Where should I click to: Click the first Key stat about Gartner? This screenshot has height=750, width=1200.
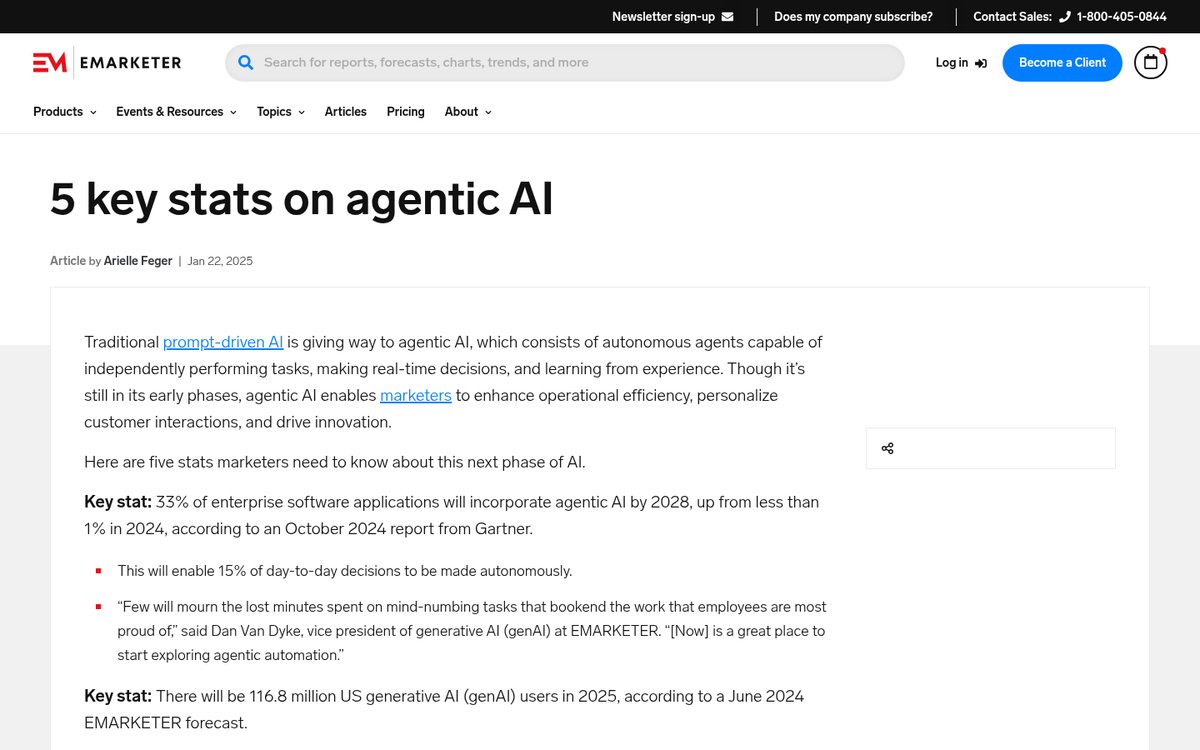(x=452, y=515)
